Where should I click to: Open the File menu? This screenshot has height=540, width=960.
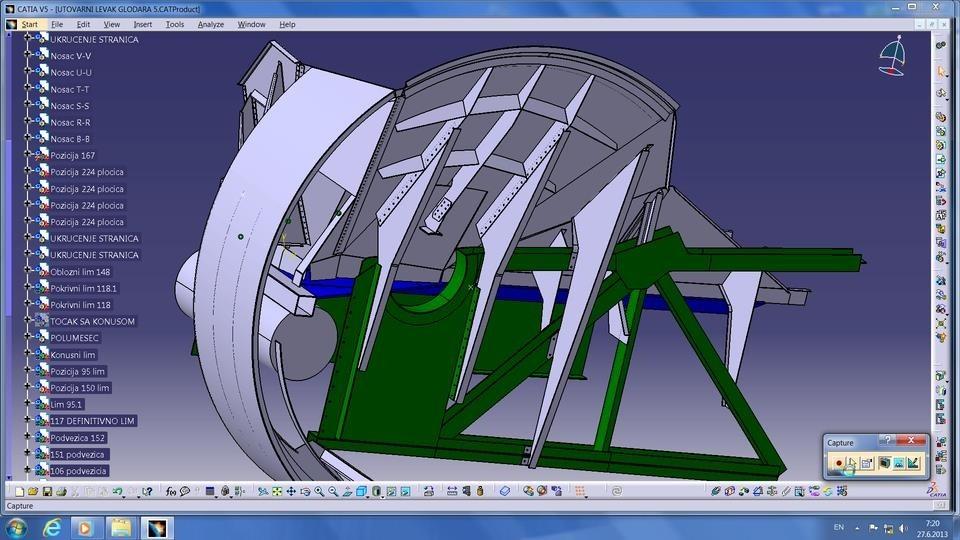tap(57, 24)
